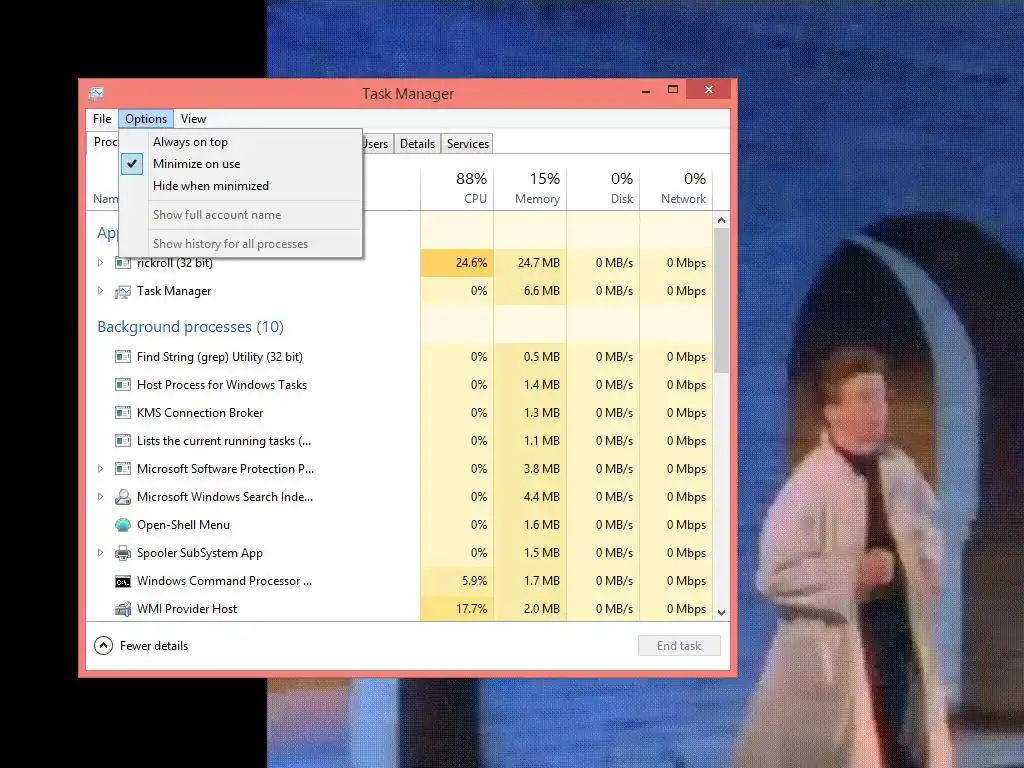Sort by the Memory column header
This screenshot has width=1024, height=768.
click(x=530, y=188)
